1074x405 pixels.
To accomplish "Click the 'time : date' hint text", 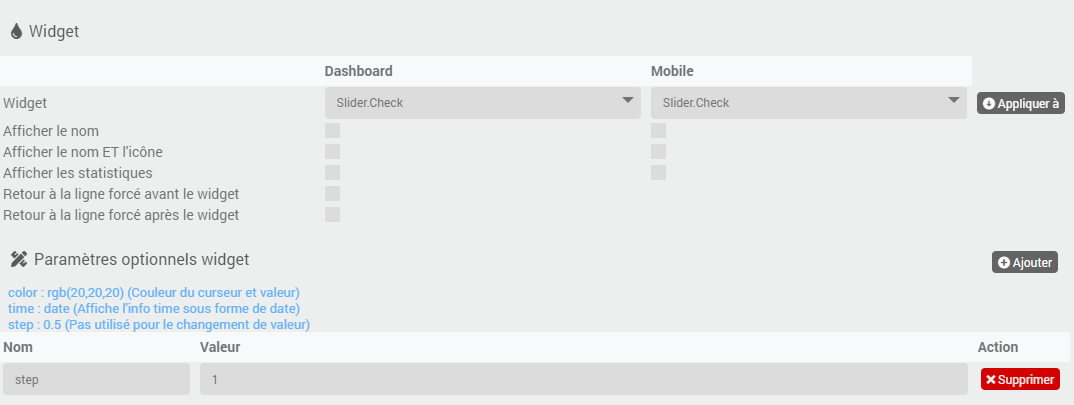I will pyautogui.click(x=153, y=308).
